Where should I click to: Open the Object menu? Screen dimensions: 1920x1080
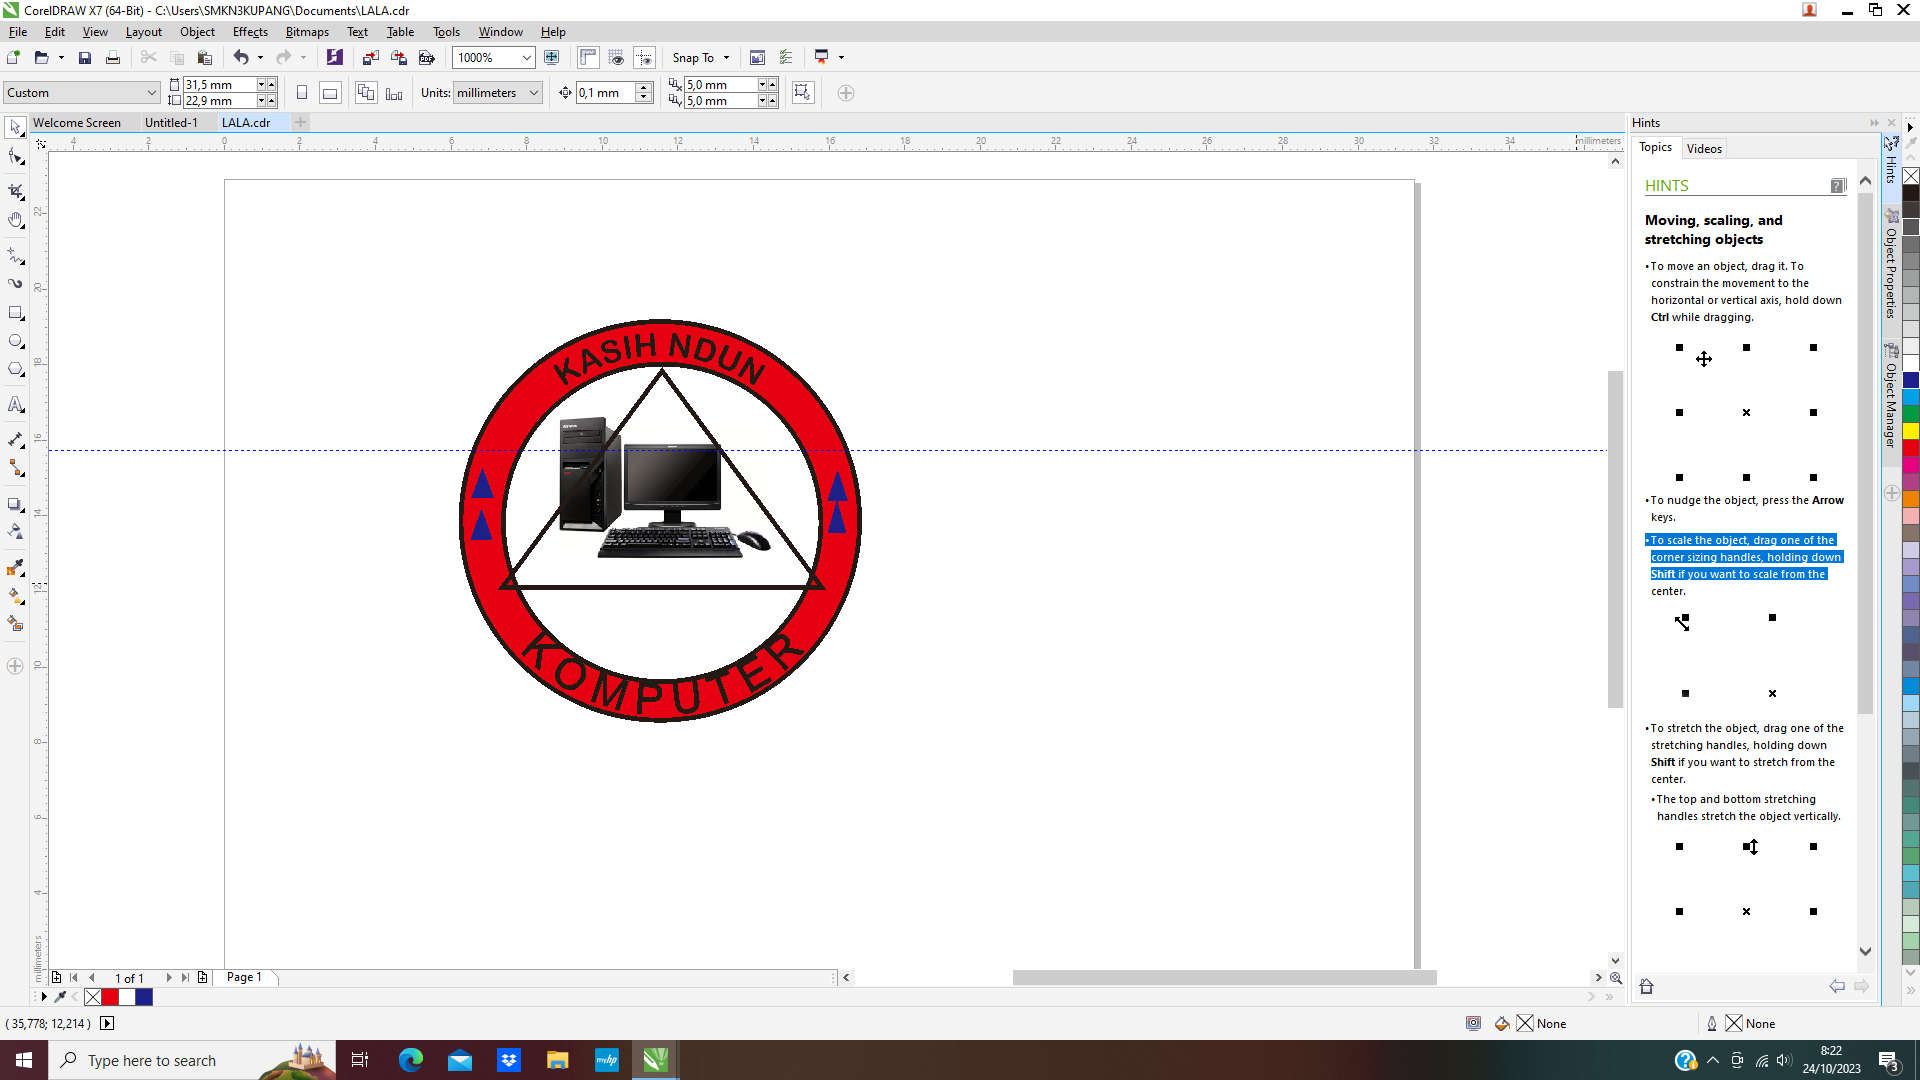(197, 32)
